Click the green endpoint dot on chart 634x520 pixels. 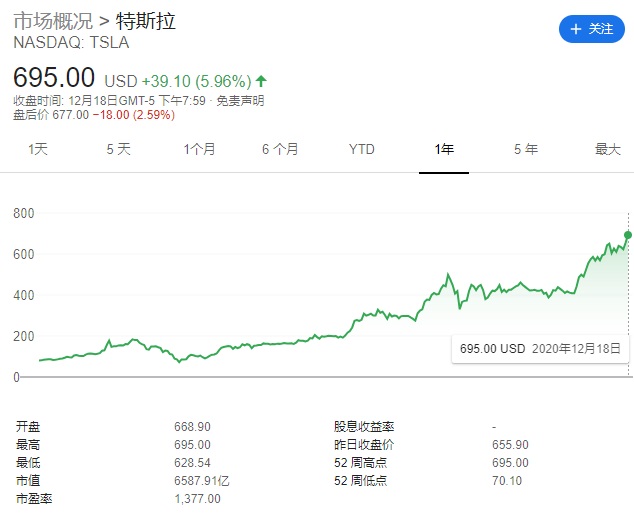pos(628,235)
